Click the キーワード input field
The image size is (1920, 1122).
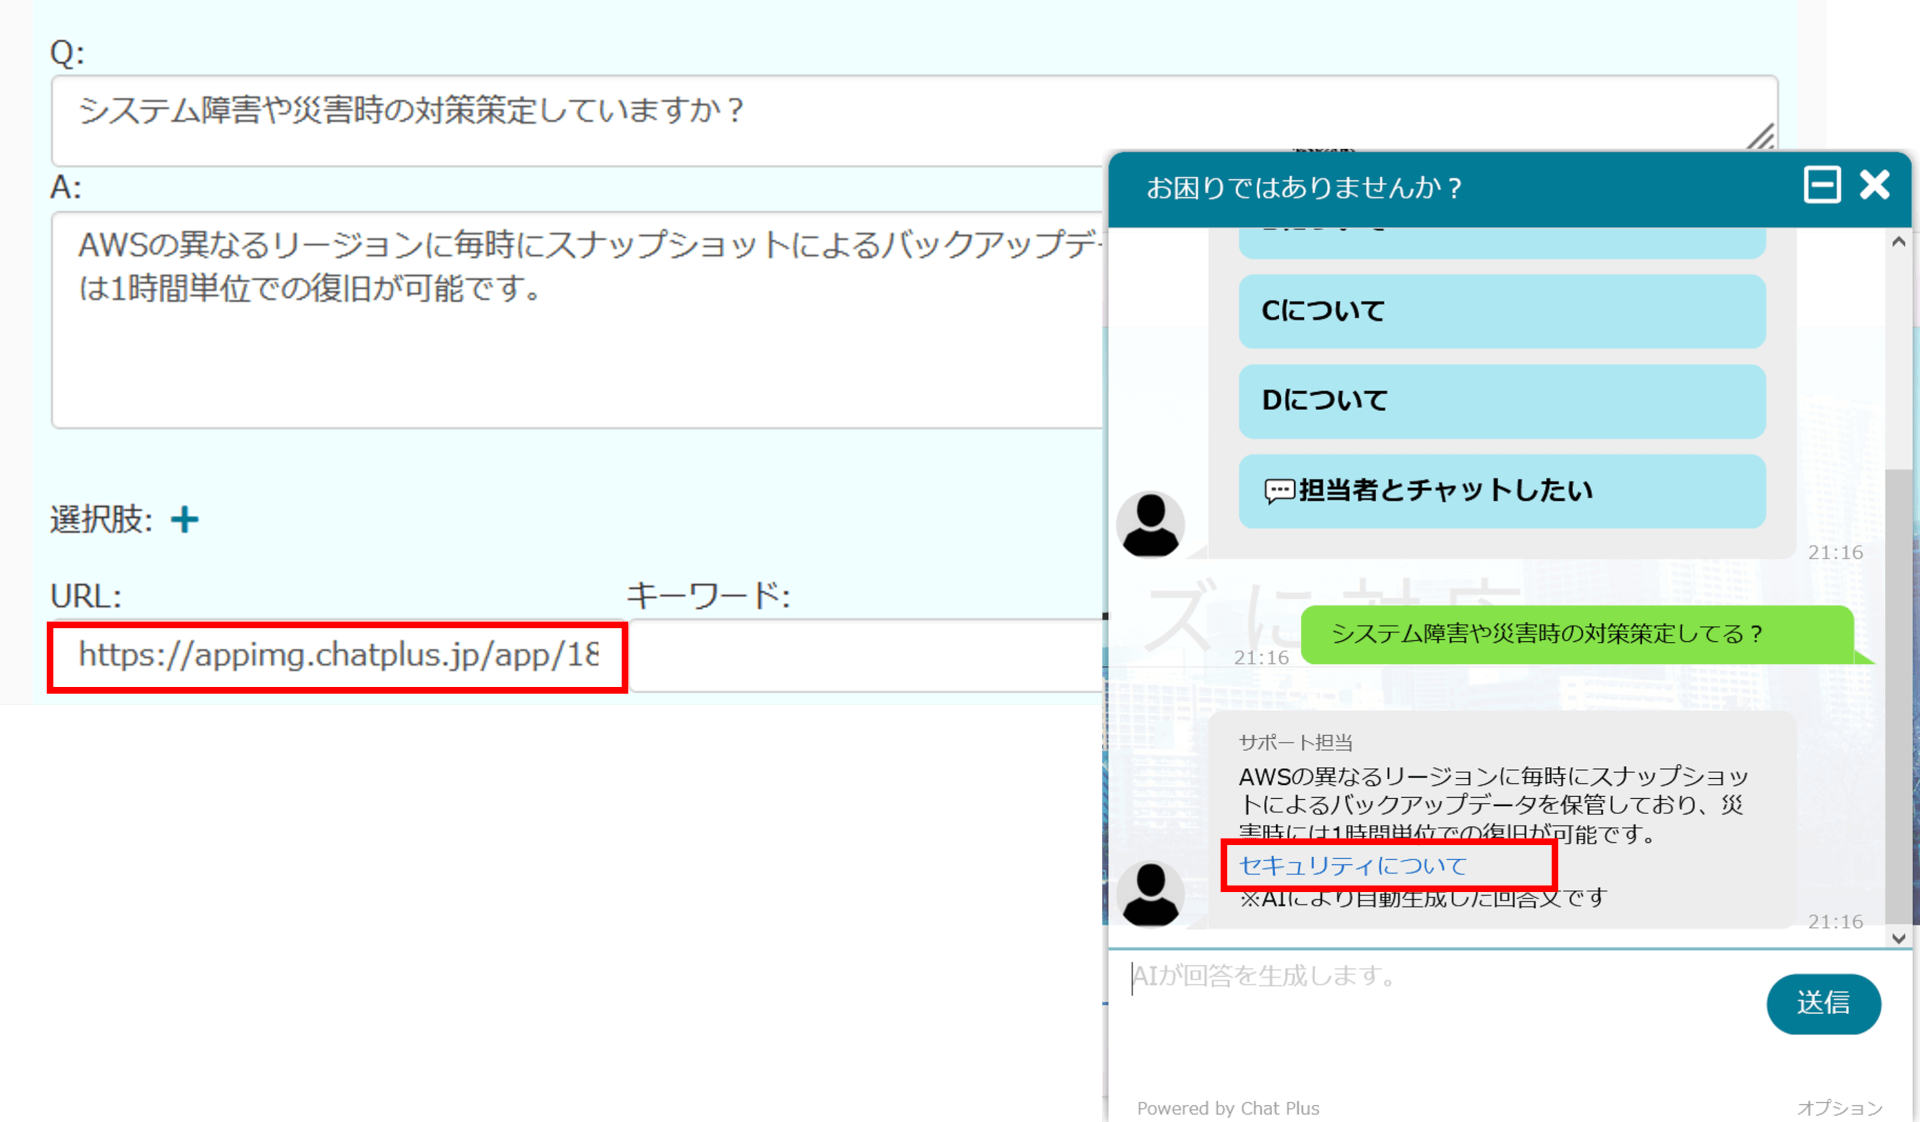click(866, 656)
